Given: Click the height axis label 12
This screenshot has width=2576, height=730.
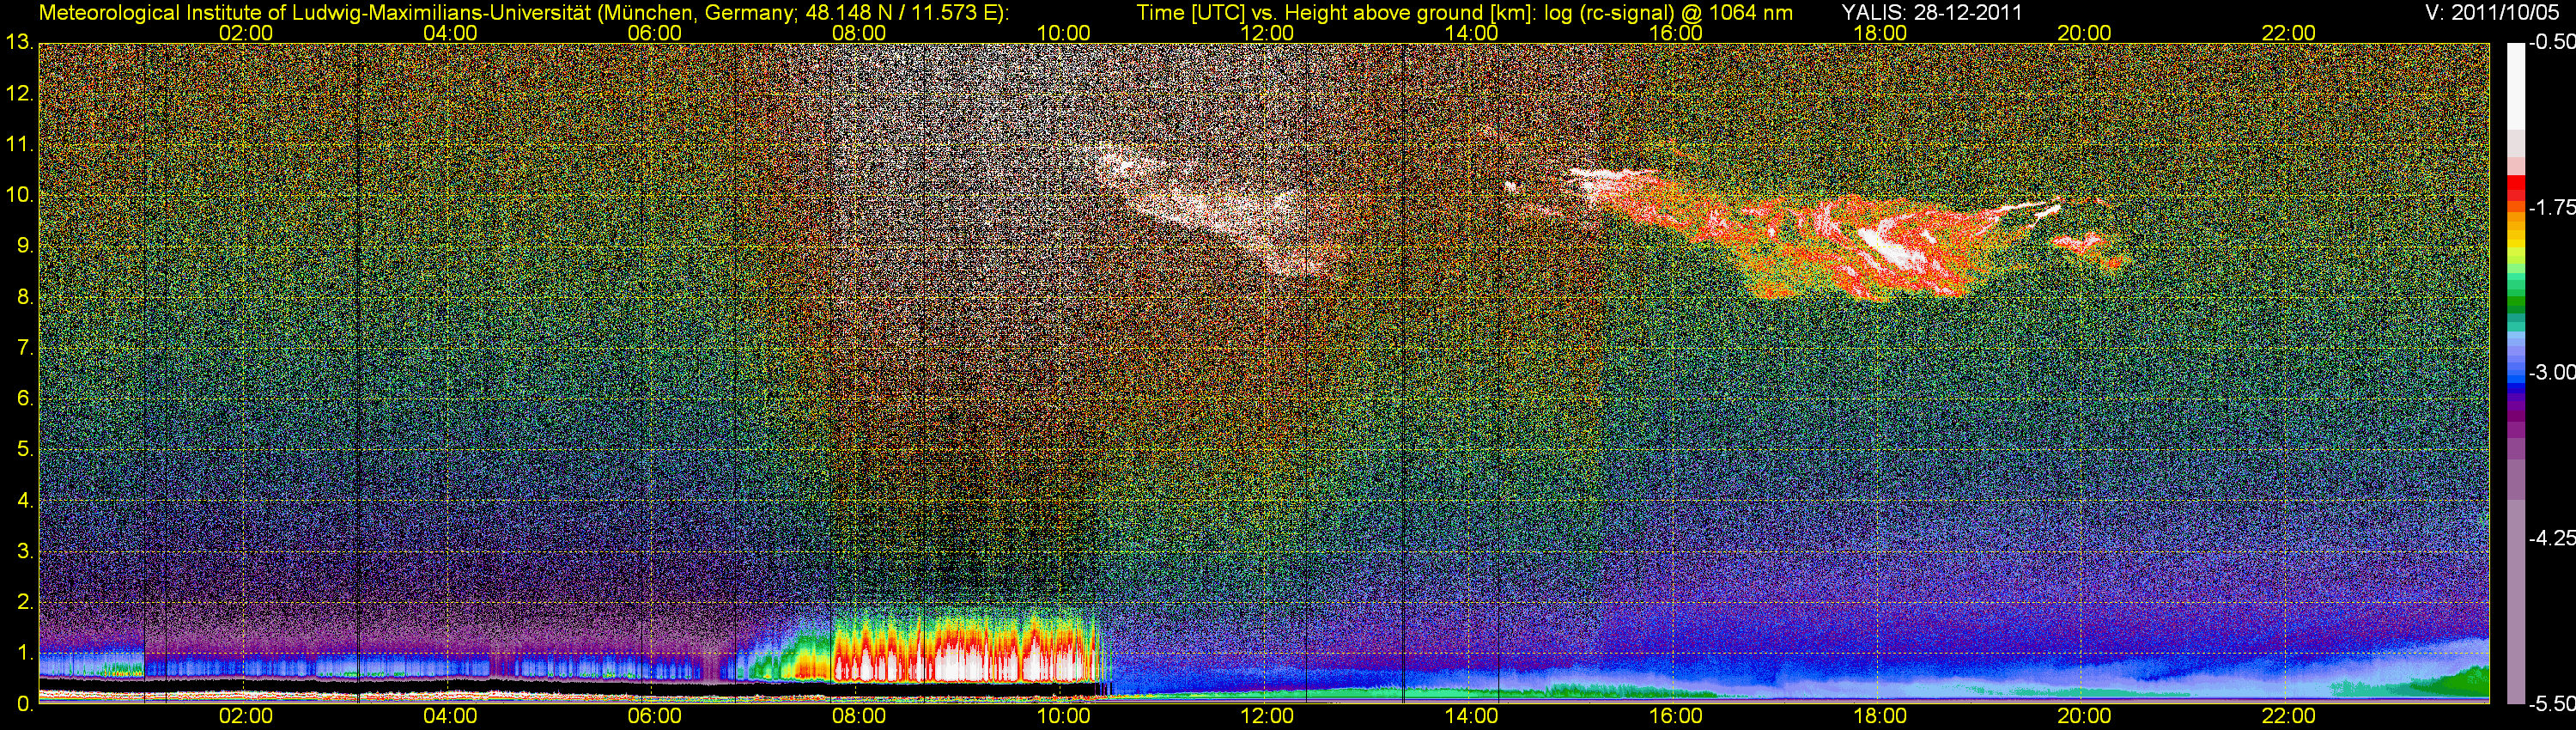Looking at the screenshot, I should pyautogui.click(x=19, y=94).
